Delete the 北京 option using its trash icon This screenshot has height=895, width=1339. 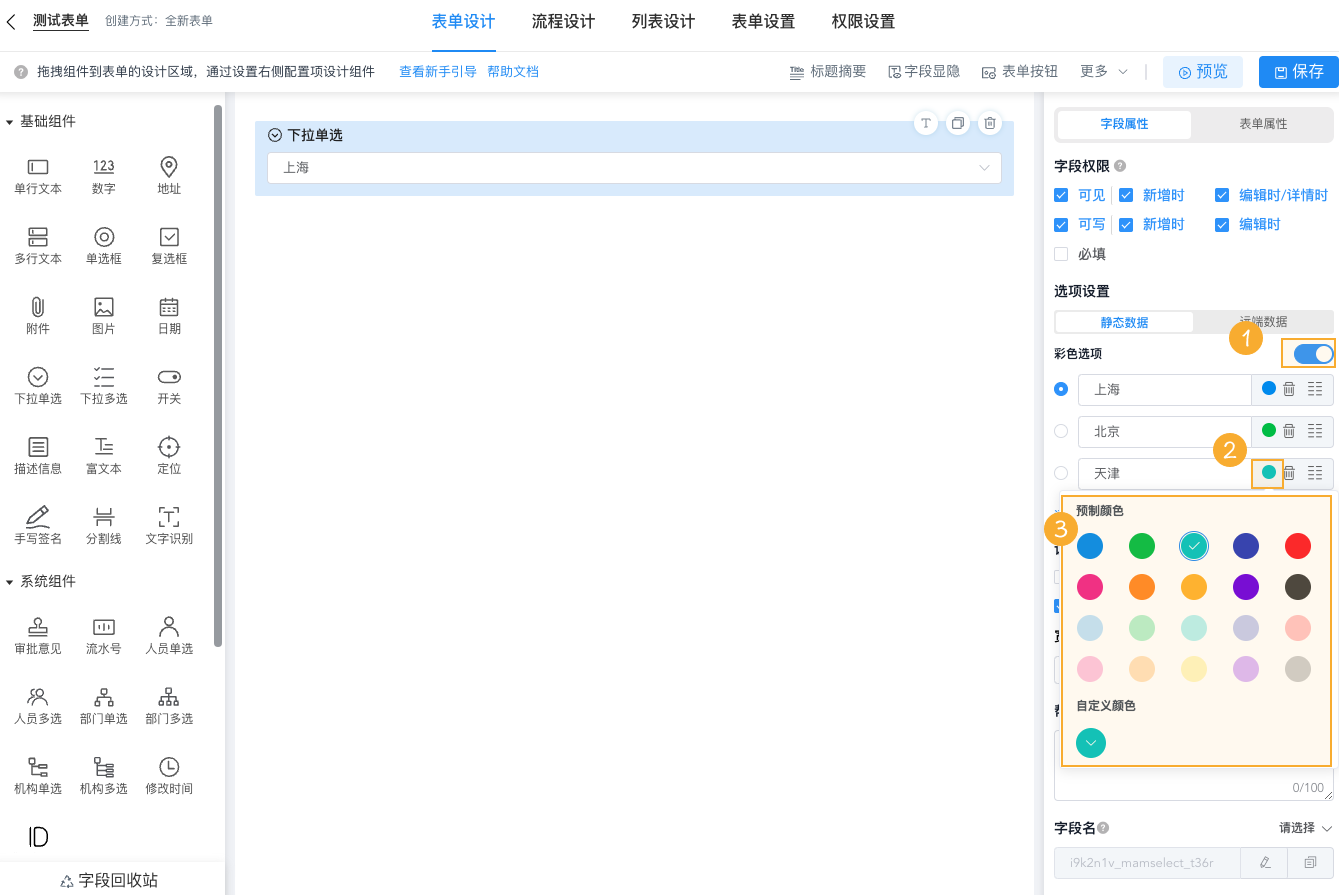tap(1291, 431)
